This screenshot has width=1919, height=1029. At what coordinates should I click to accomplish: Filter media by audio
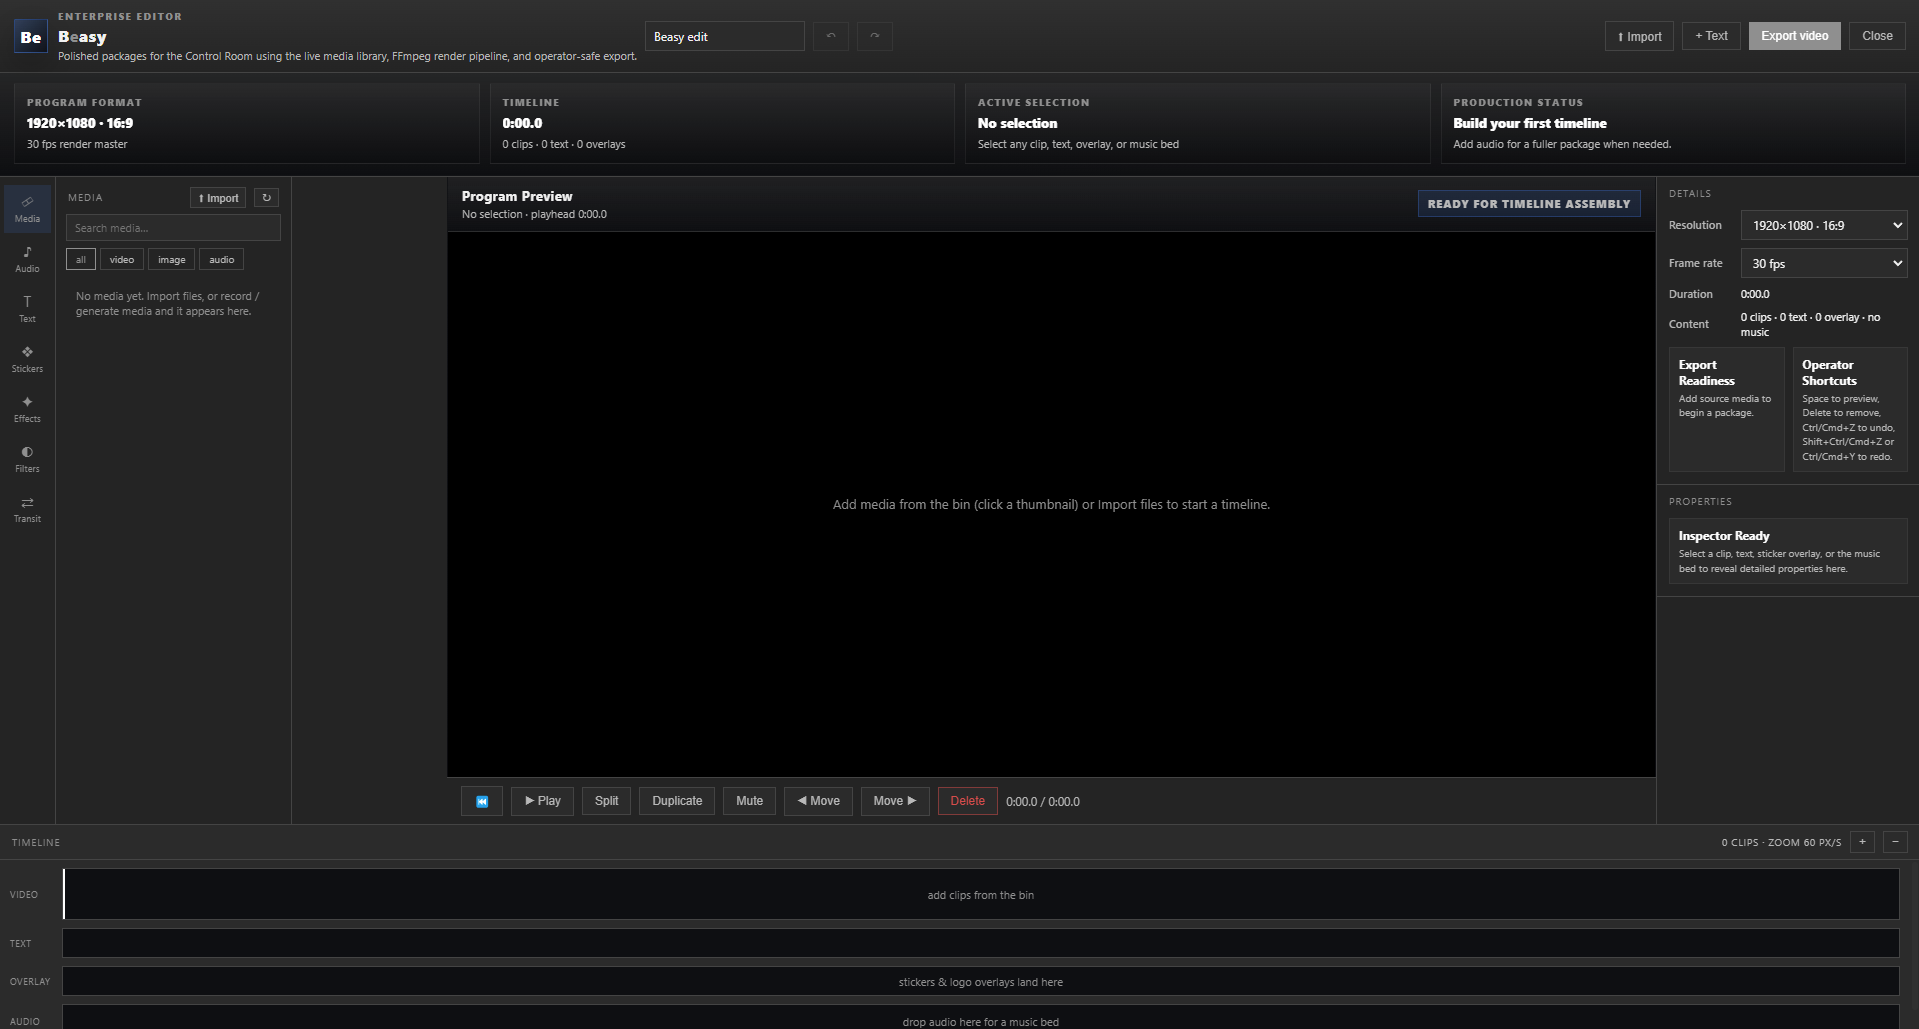tap(221, 259)
